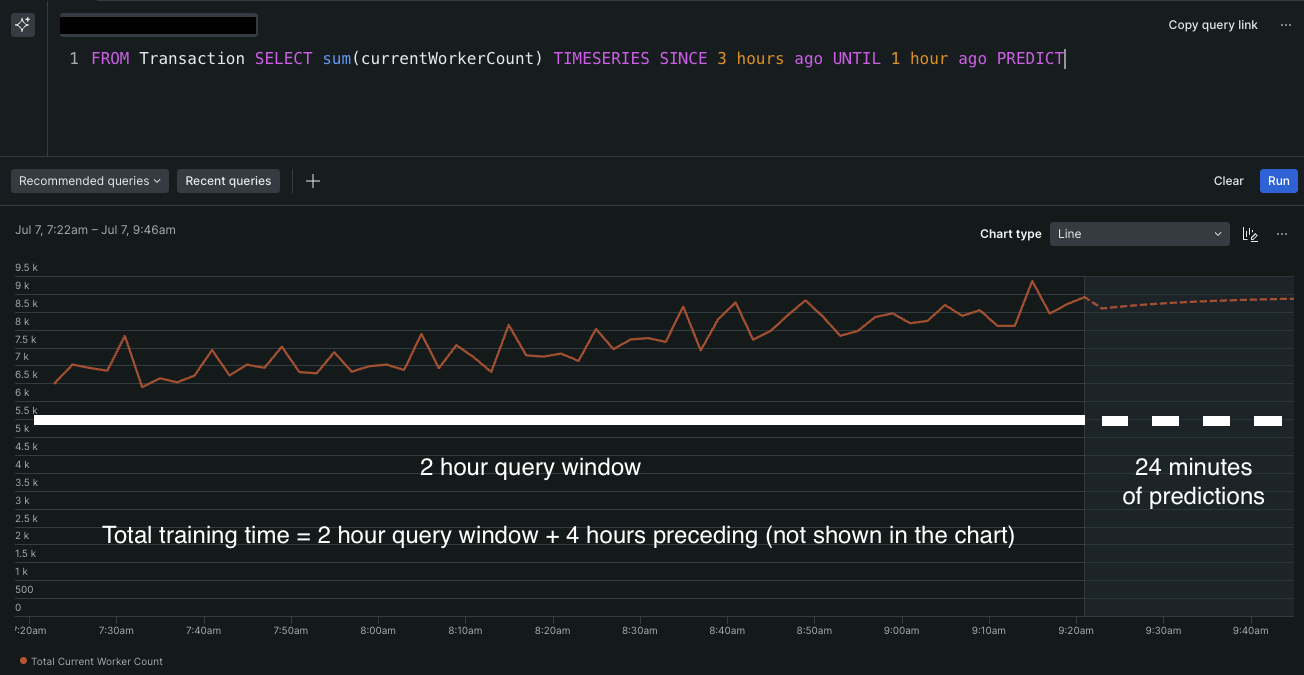Click into the NRQL query editor line
Screen dimensions: 1304x675
[600, 59]
